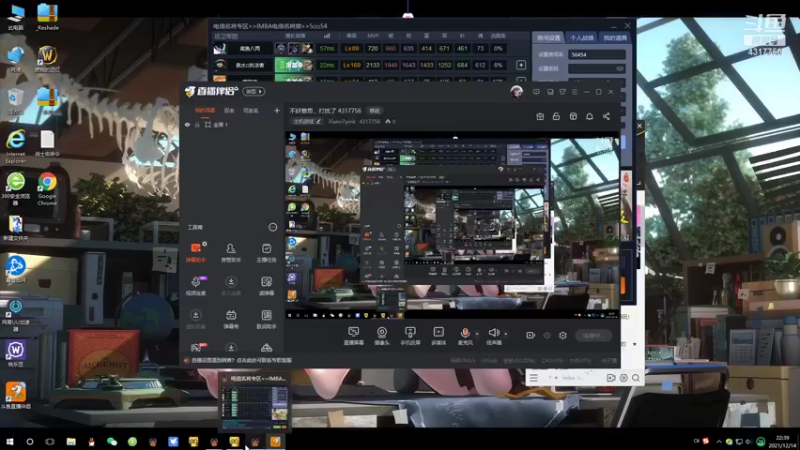Viewport: 800px width, 450px height.
Task: Open the 主播任务 checklist tool
Action: coord(266,252)
